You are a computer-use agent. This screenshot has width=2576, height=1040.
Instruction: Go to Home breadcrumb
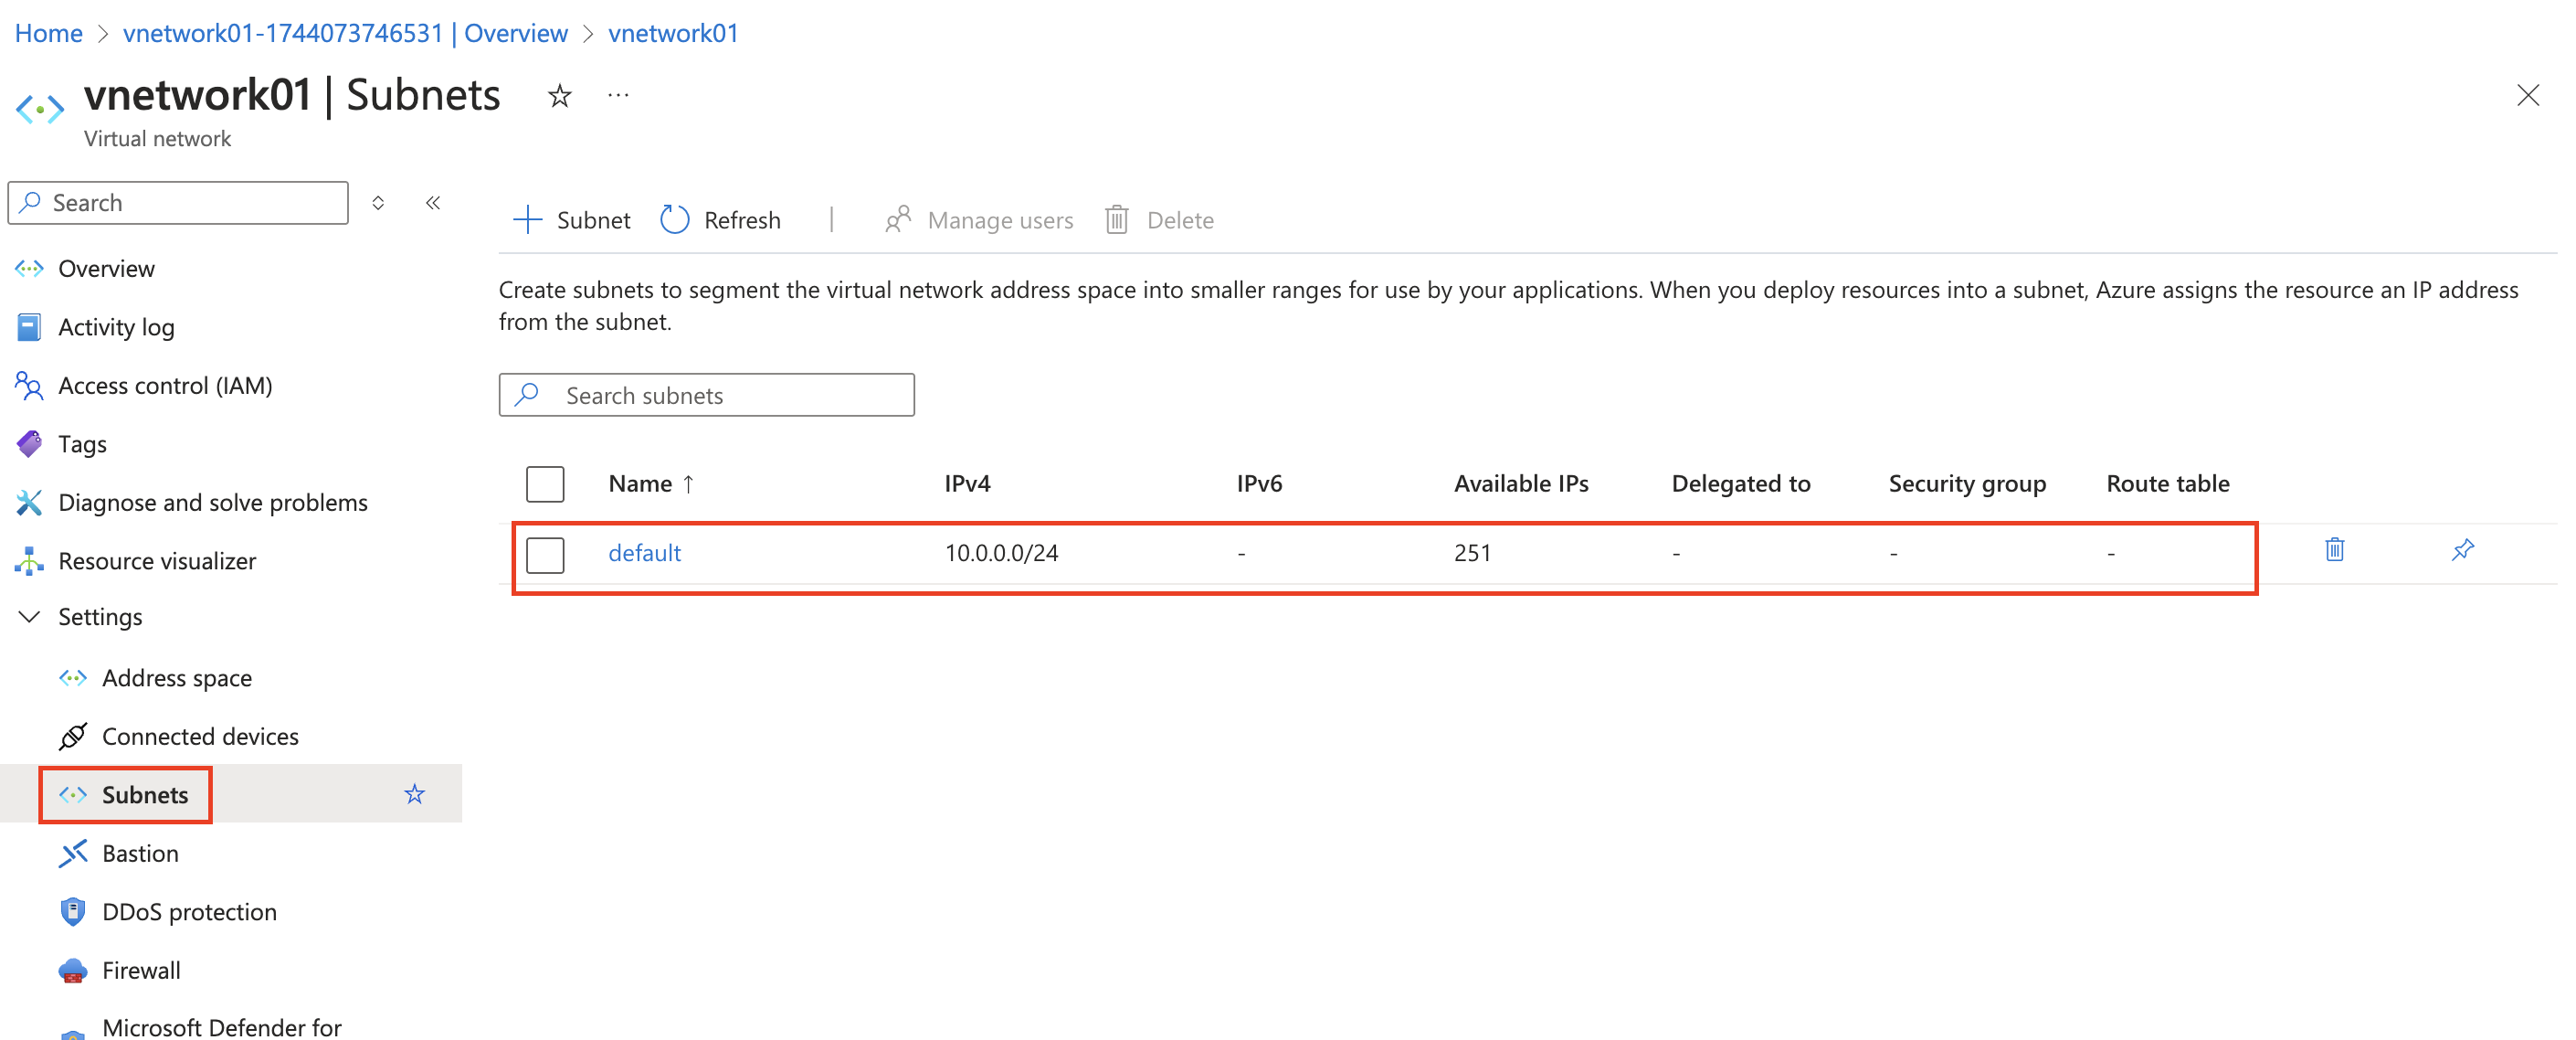click(48, 33)
